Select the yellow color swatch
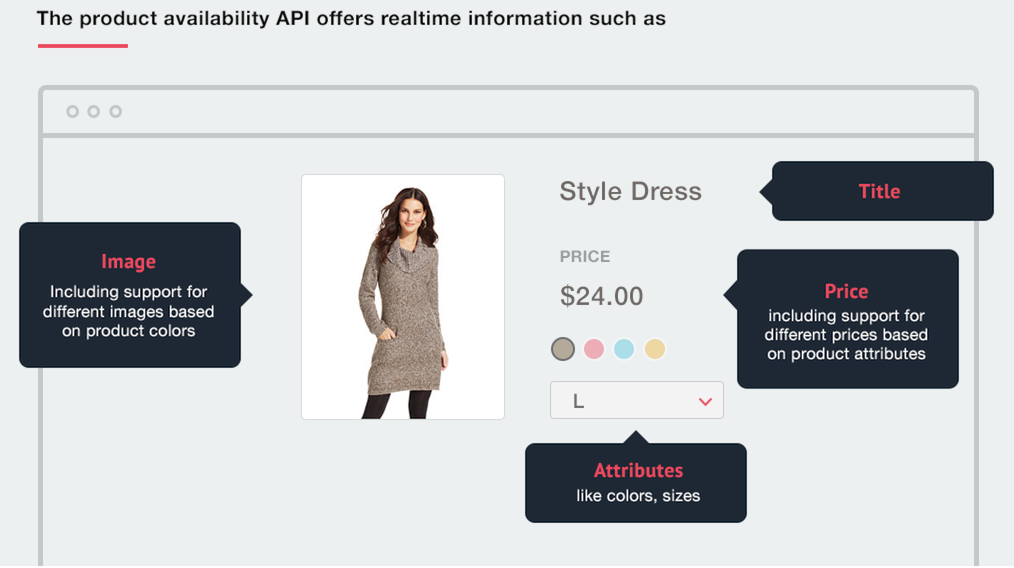The image size is (1014, 568). [655, 349]
